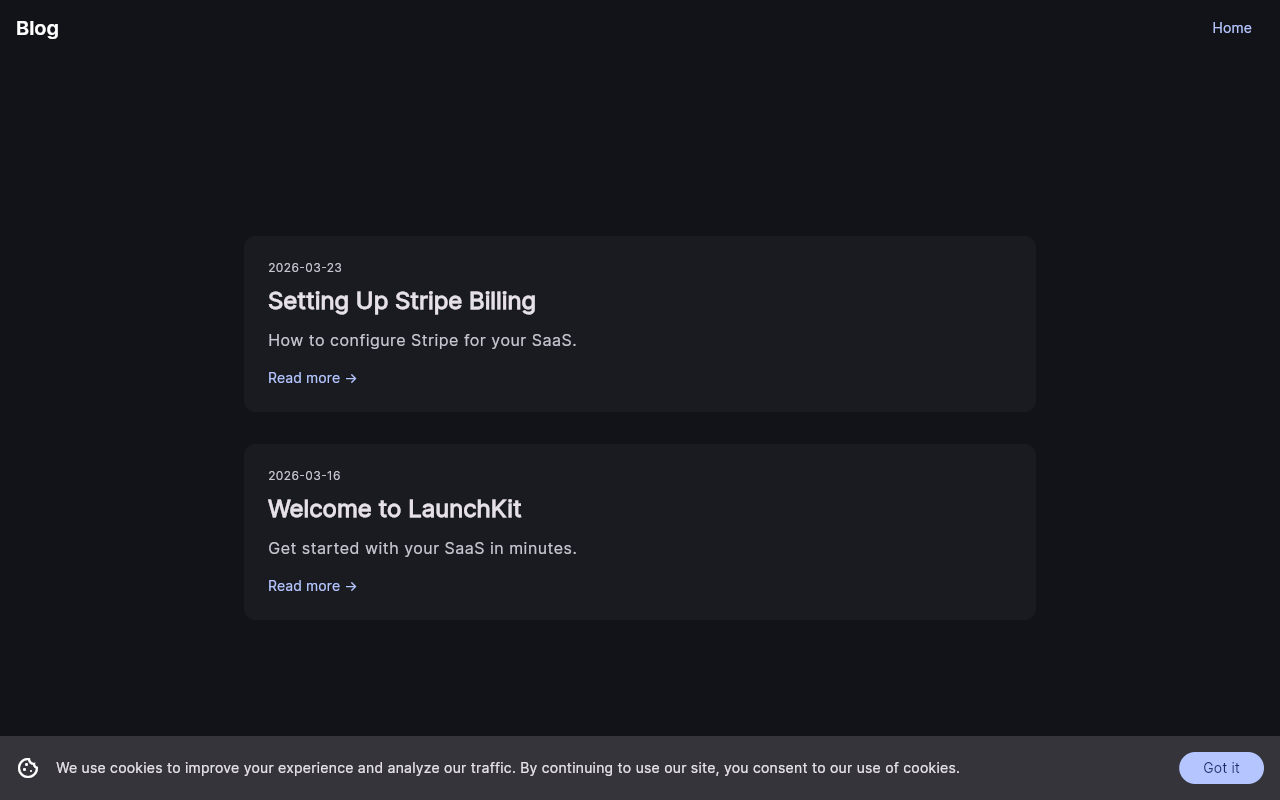The height and width of the screenshot is (800, 1280).
Task: Click the Setting Up Stripe Billing title
Action: [401, 301]
